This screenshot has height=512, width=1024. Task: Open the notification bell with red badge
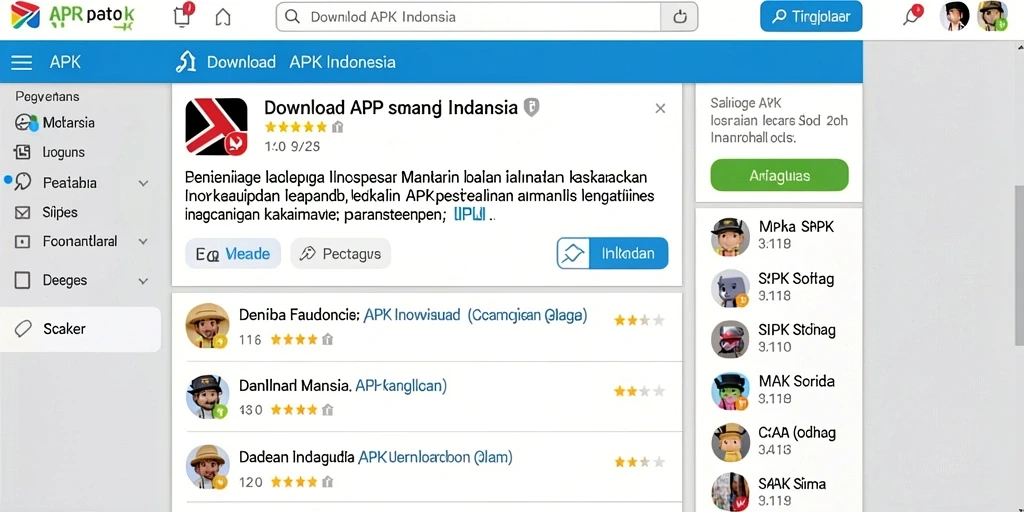[912, 16]
